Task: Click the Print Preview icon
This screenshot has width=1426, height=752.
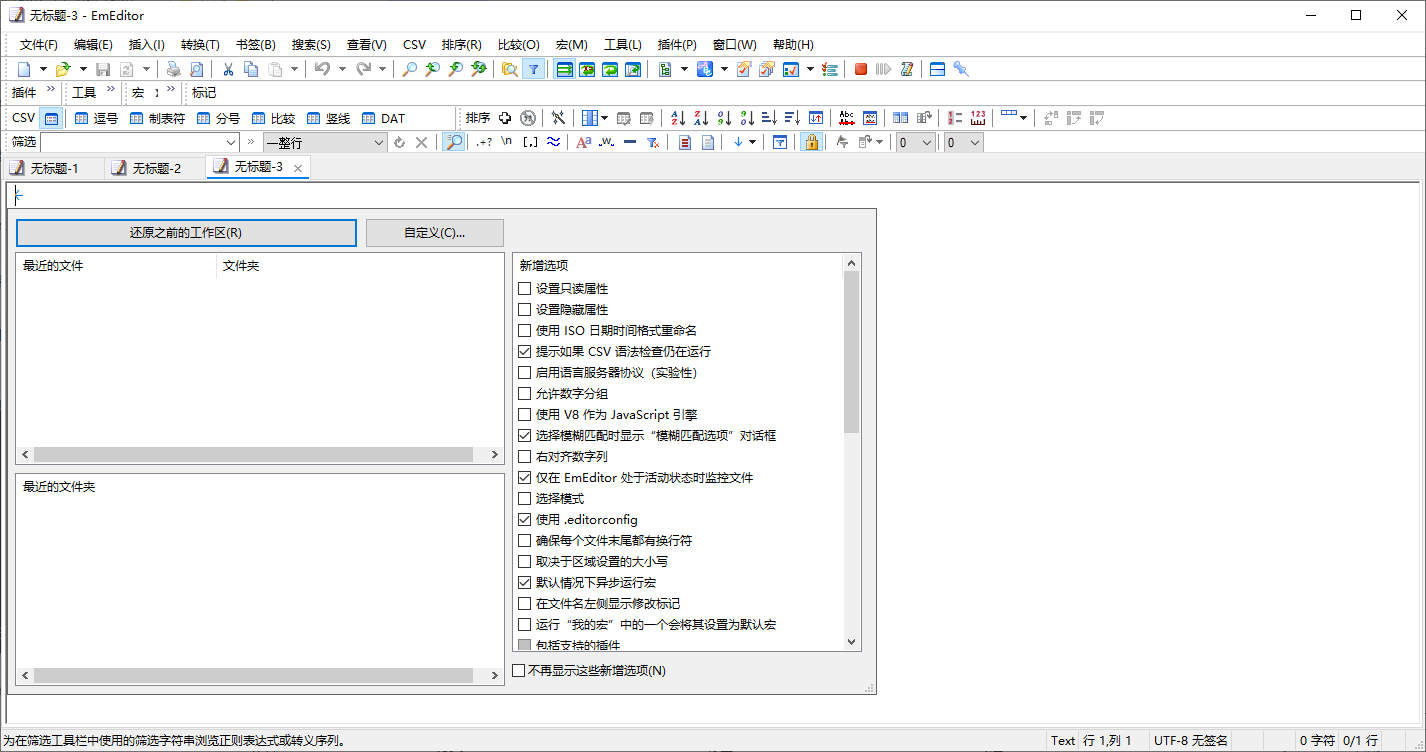Action: (x=196, y=69)
